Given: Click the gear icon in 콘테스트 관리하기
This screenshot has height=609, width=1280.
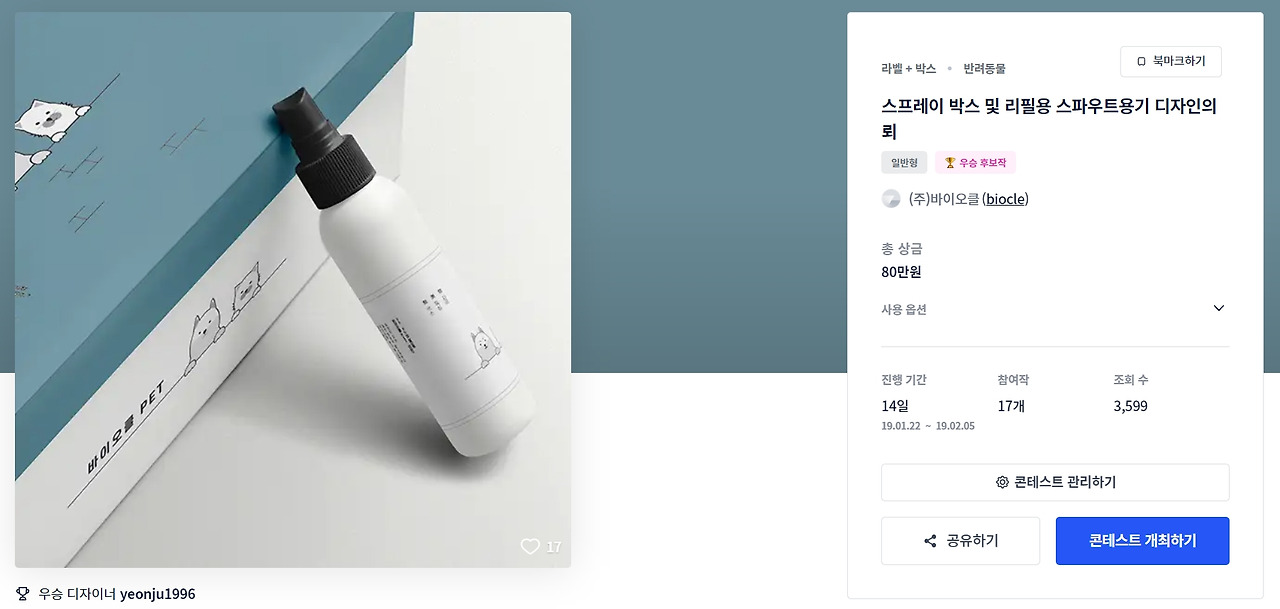Looking at the screenshot, I should click(x=1002, y=482).
